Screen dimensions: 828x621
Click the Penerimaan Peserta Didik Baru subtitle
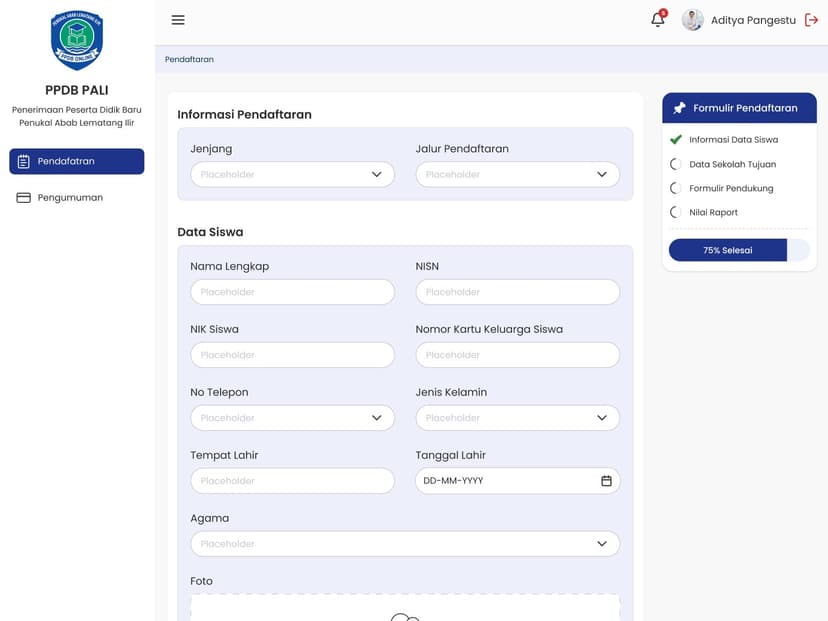tap(77, 110)
